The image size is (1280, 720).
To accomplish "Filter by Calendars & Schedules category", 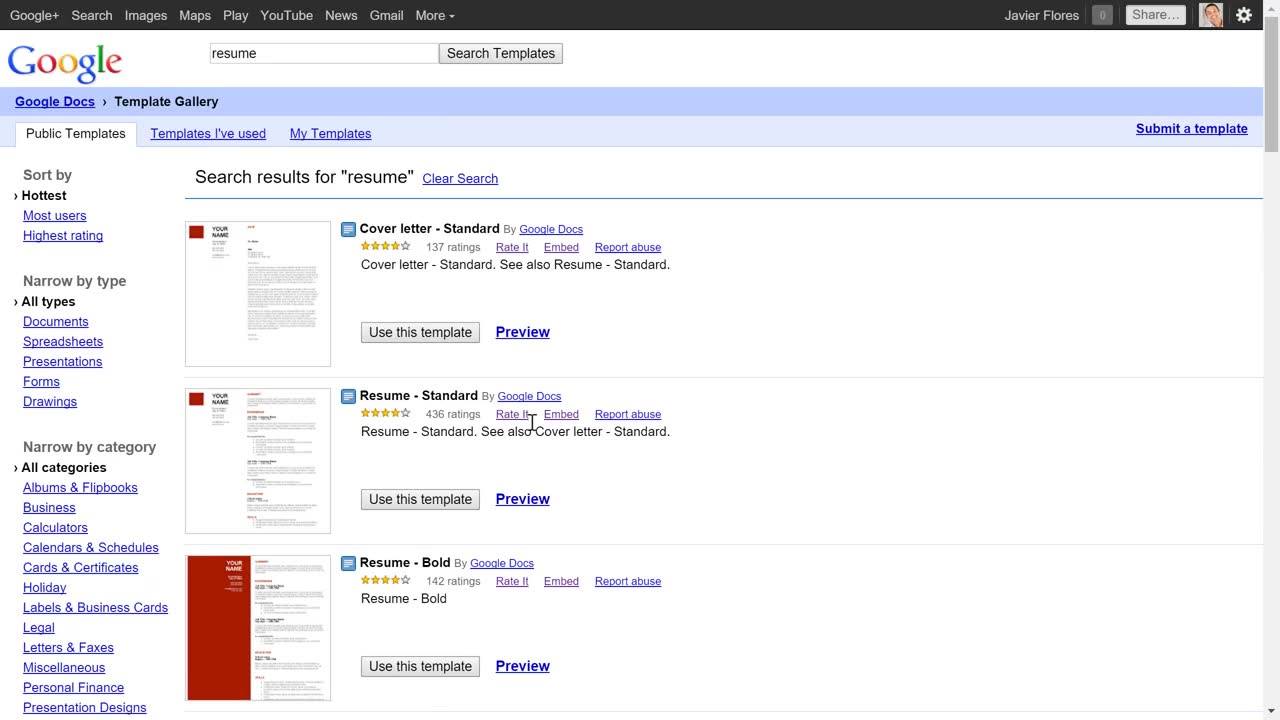I will click(91, 548).
